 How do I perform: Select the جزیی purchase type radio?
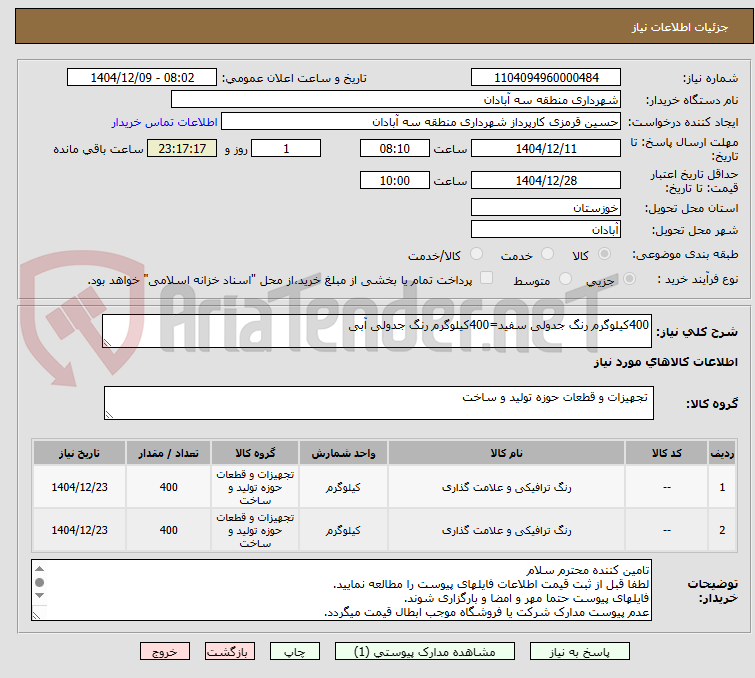click(629, 279)
